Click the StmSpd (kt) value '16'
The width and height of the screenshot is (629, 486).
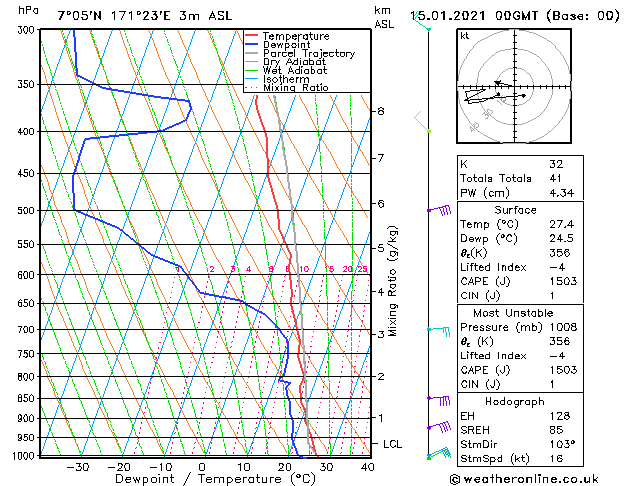tap(556, 458)
